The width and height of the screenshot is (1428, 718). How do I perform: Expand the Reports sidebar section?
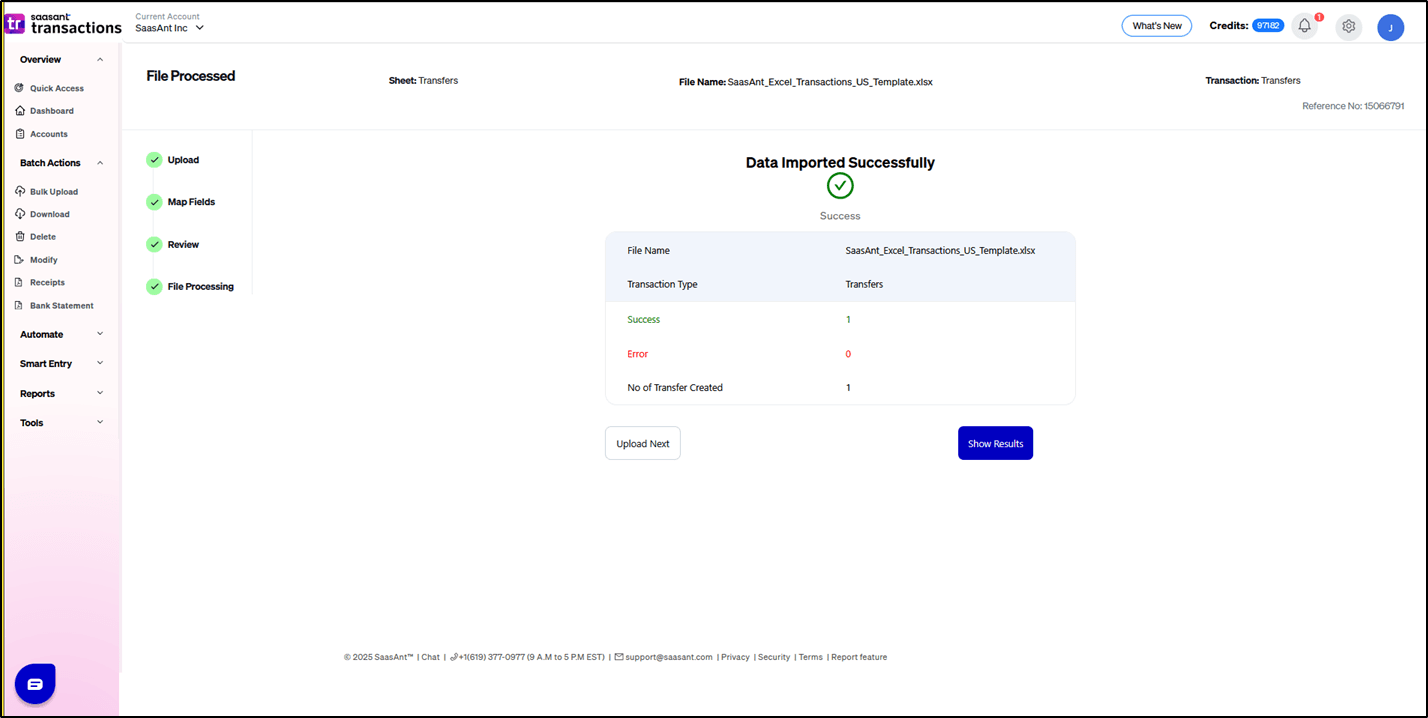coord(61,394)
